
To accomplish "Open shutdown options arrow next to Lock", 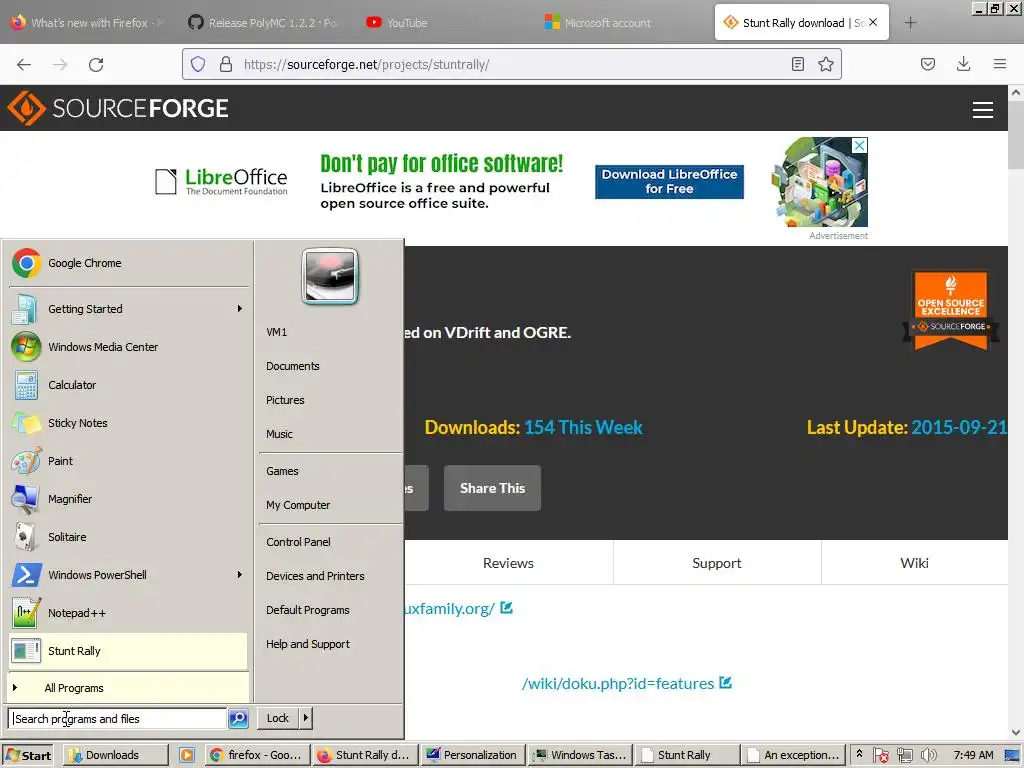I will 305,718.
